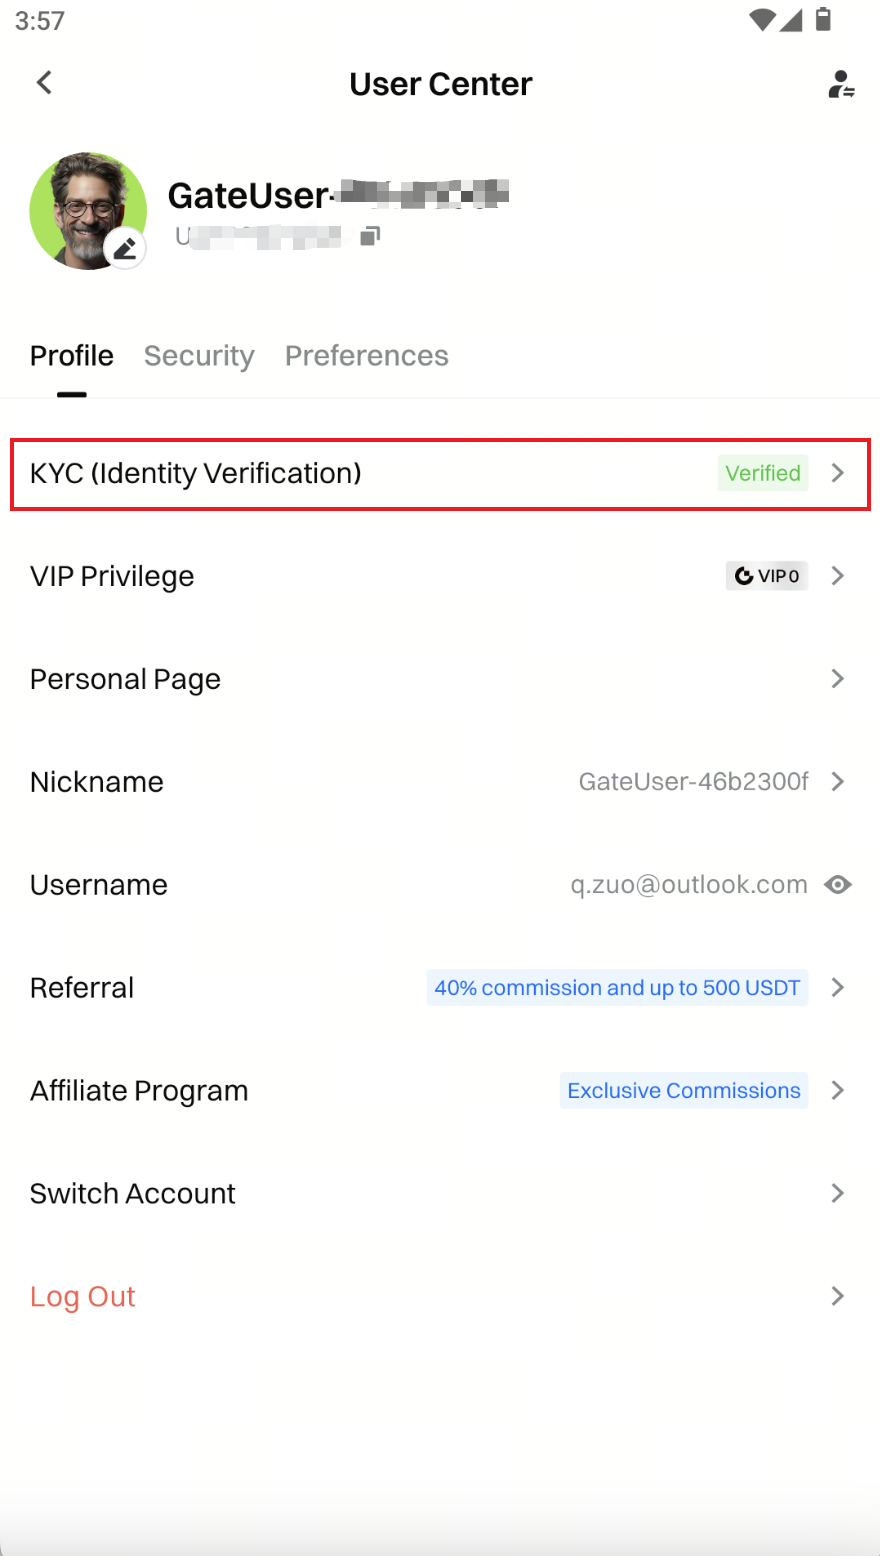880x1556 pixels.
Task: Expand the Personal Page chevron
Action: point(838,679)
